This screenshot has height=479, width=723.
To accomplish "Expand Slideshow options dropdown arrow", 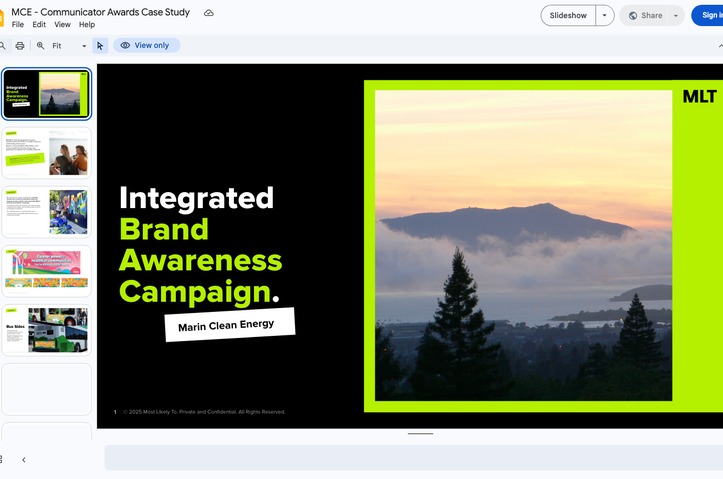I will point(604,15).
